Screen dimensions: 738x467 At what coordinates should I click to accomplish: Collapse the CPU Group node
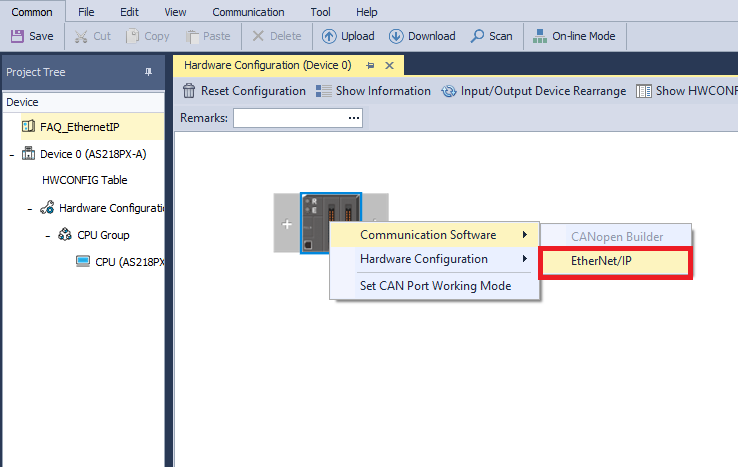47,235
